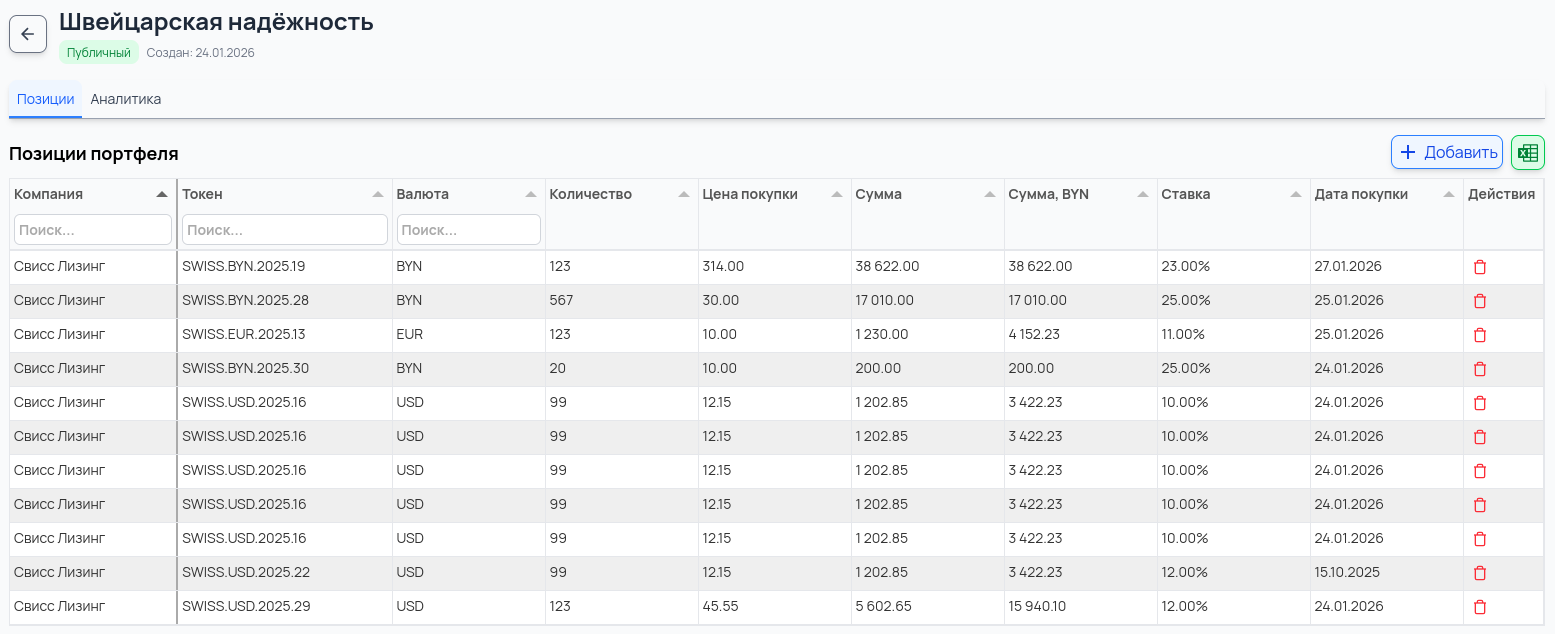
Task: Export positions via the Excel icon
Action: [x=1527, y=153]
